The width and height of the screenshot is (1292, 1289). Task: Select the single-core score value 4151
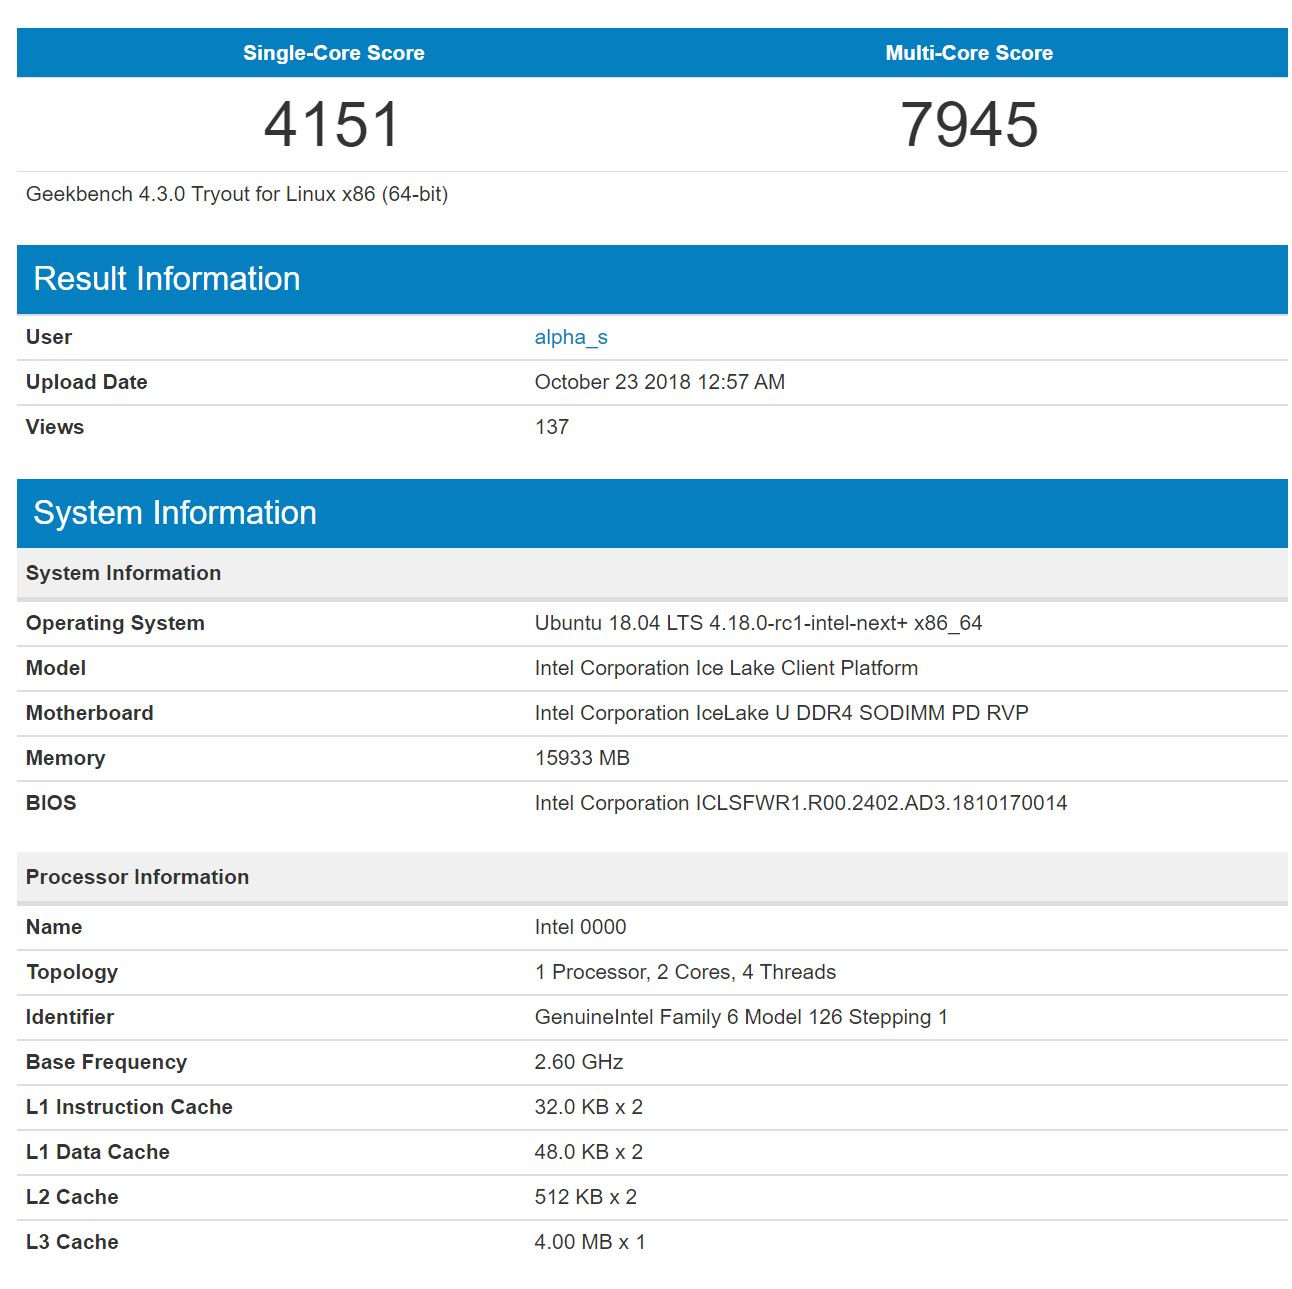tap(332, 125)
